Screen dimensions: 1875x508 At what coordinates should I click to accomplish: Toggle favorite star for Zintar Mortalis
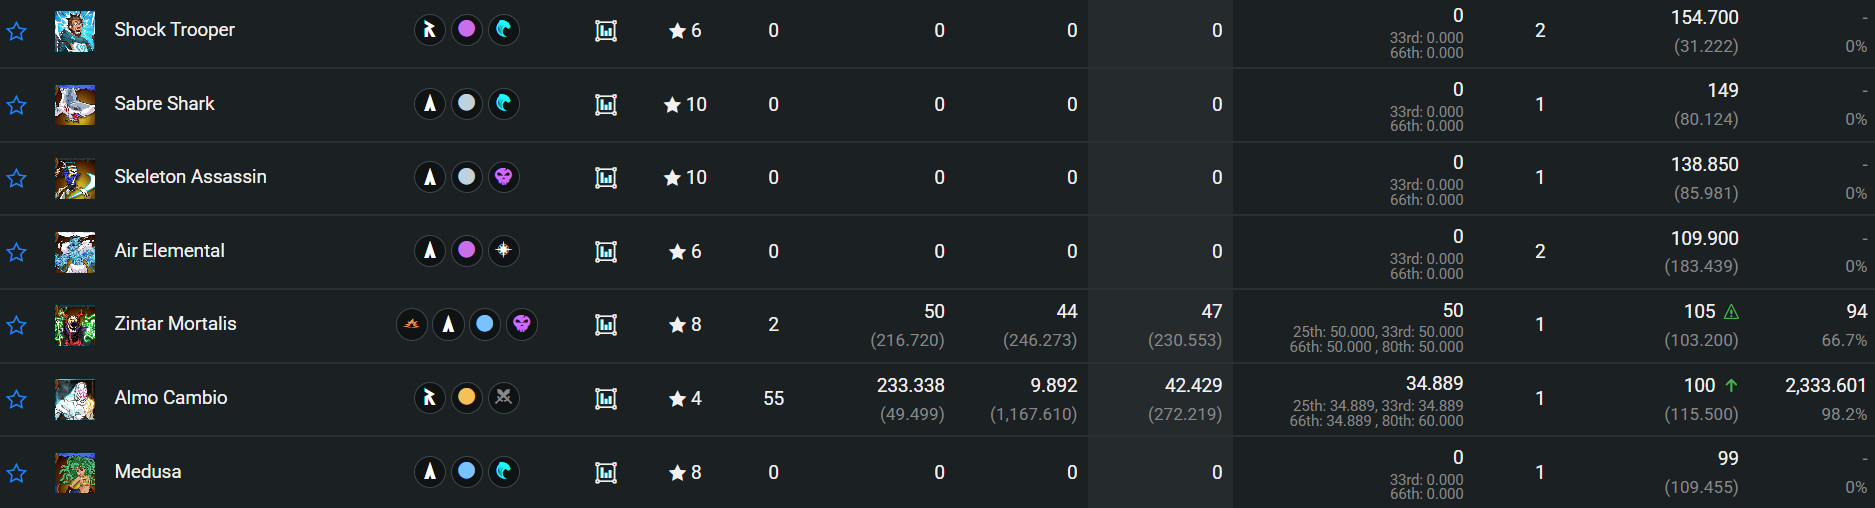pos(17,325)
